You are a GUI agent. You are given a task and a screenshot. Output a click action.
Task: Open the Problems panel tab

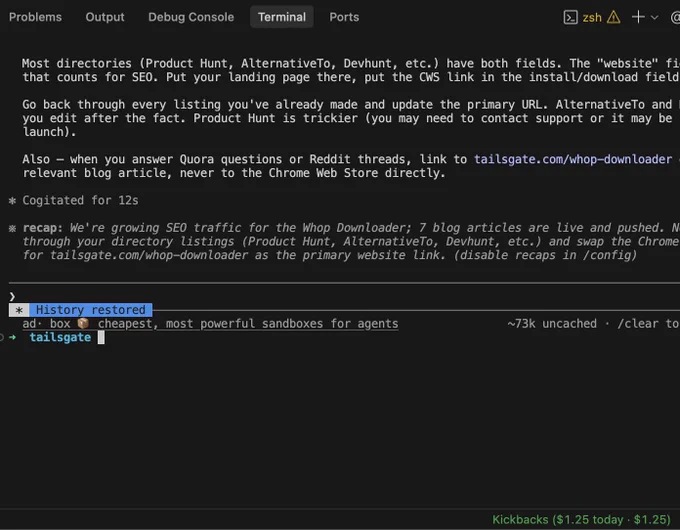point(35,17)
